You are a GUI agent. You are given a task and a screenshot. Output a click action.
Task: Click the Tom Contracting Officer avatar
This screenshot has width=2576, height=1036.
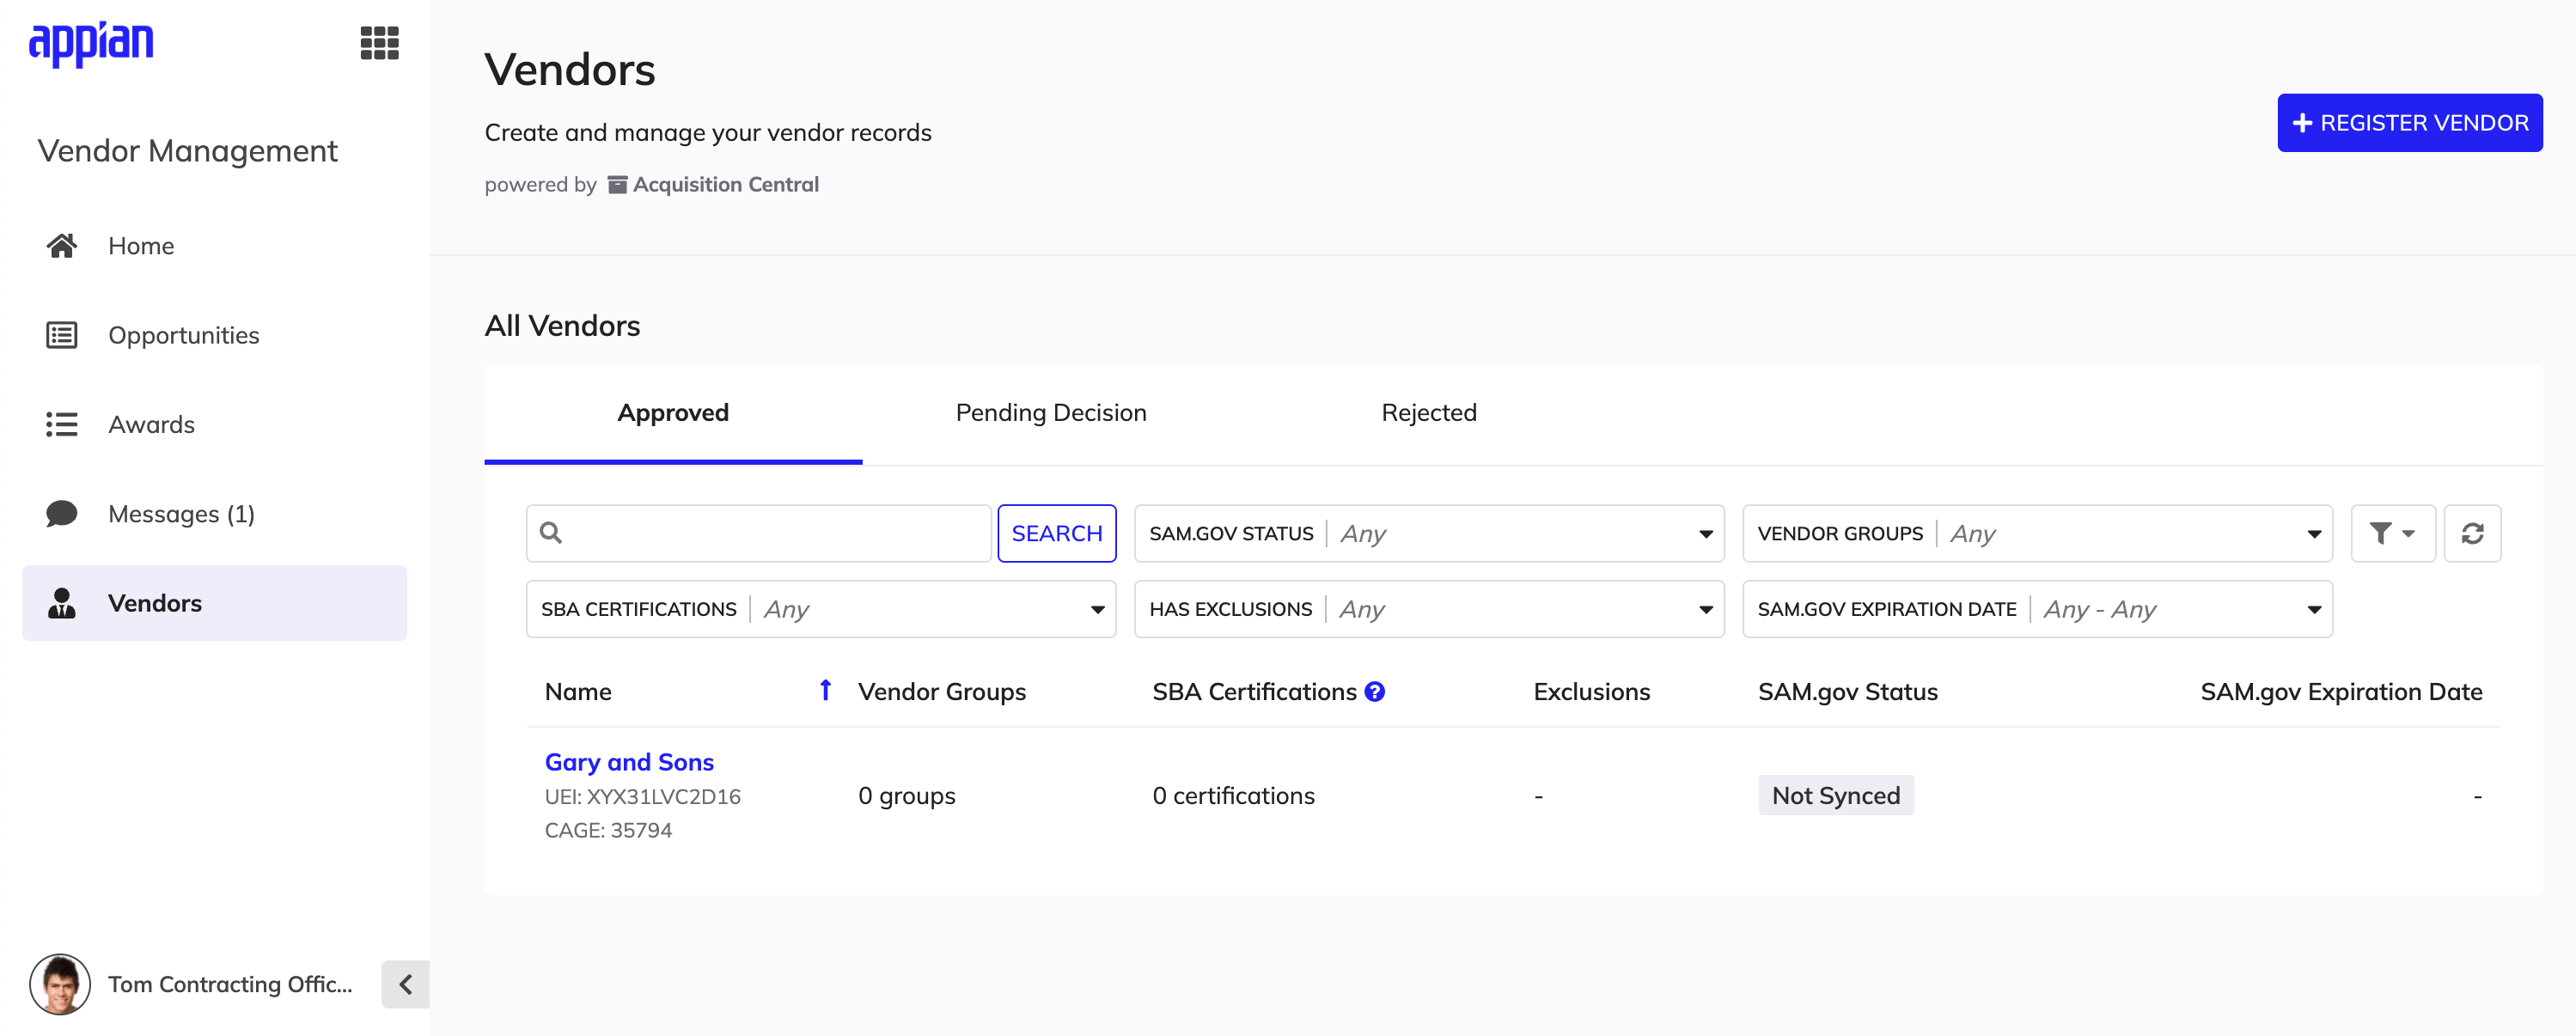[60, 984]
